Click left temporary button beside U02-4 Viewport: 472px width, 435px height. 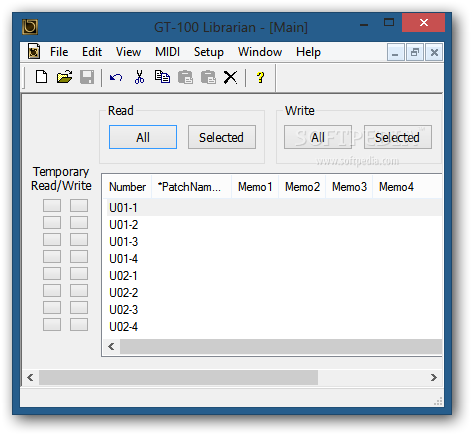pos(52,325)
